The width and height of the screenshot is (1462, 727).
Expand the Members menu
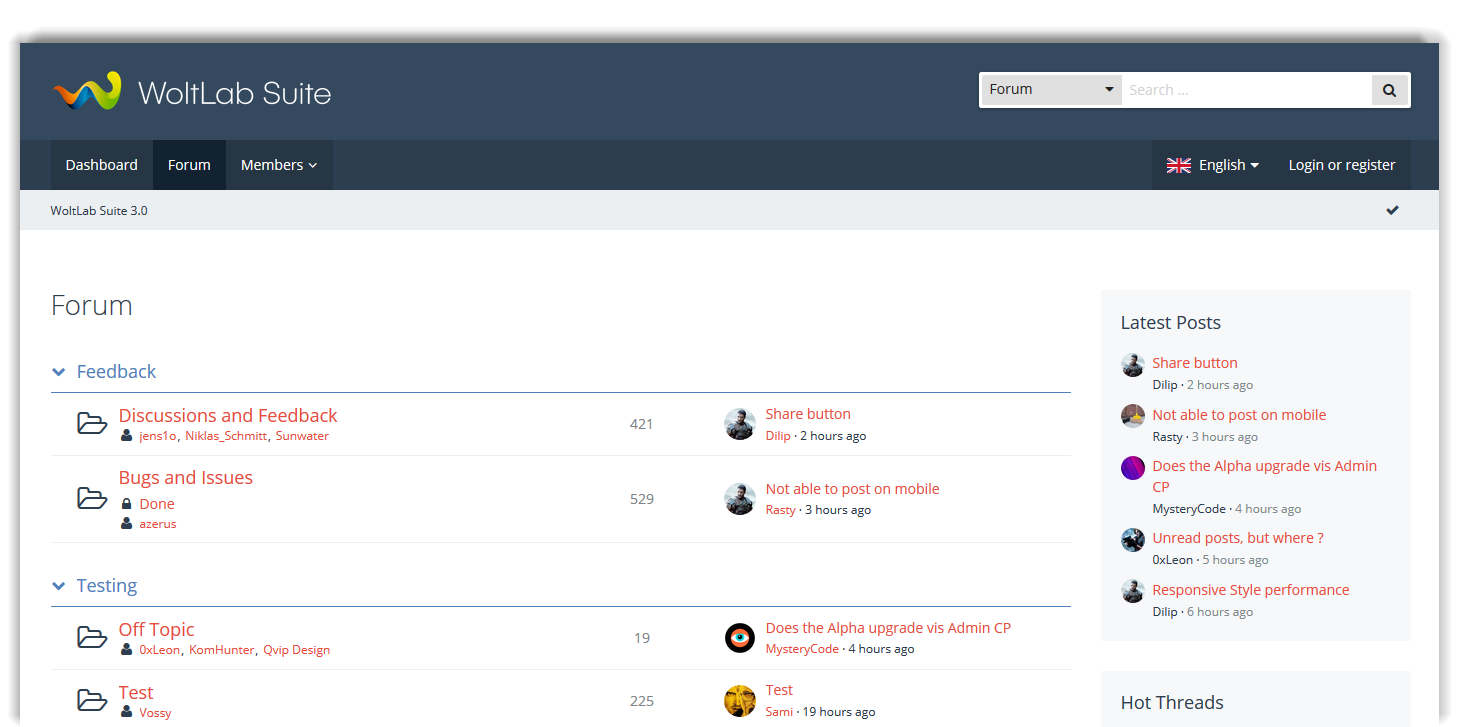pos(279,165)
